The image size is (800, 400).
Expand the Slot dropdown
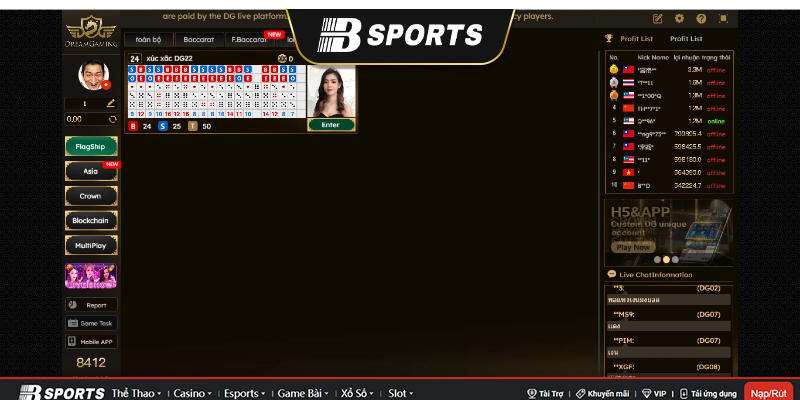click(401, 393)
